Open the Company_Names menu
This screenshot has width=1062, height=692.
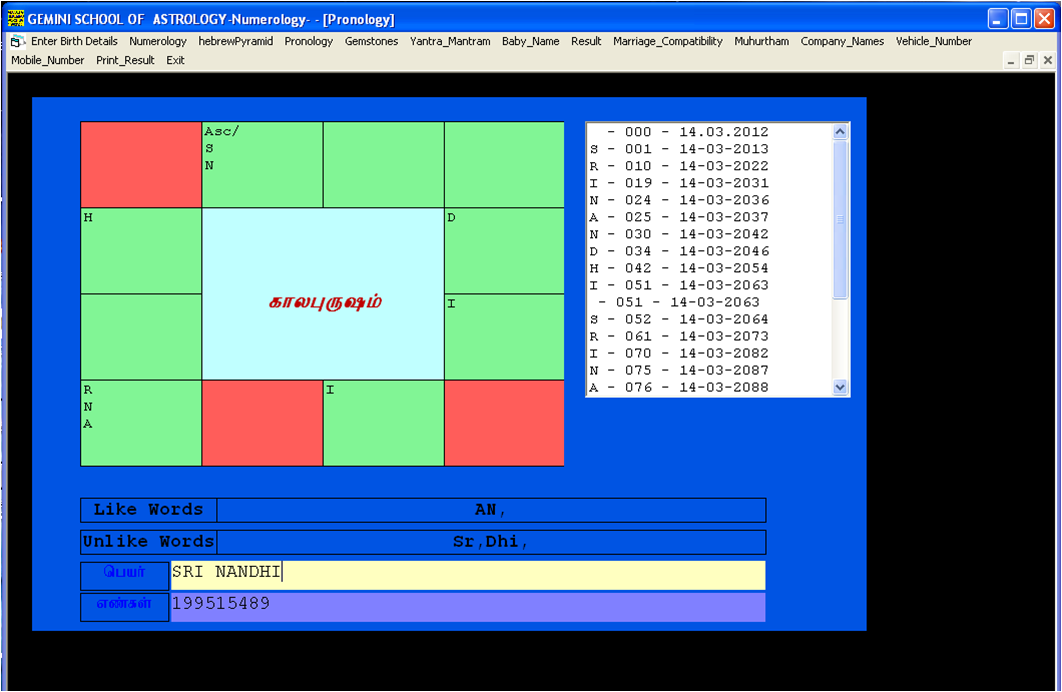842,41
